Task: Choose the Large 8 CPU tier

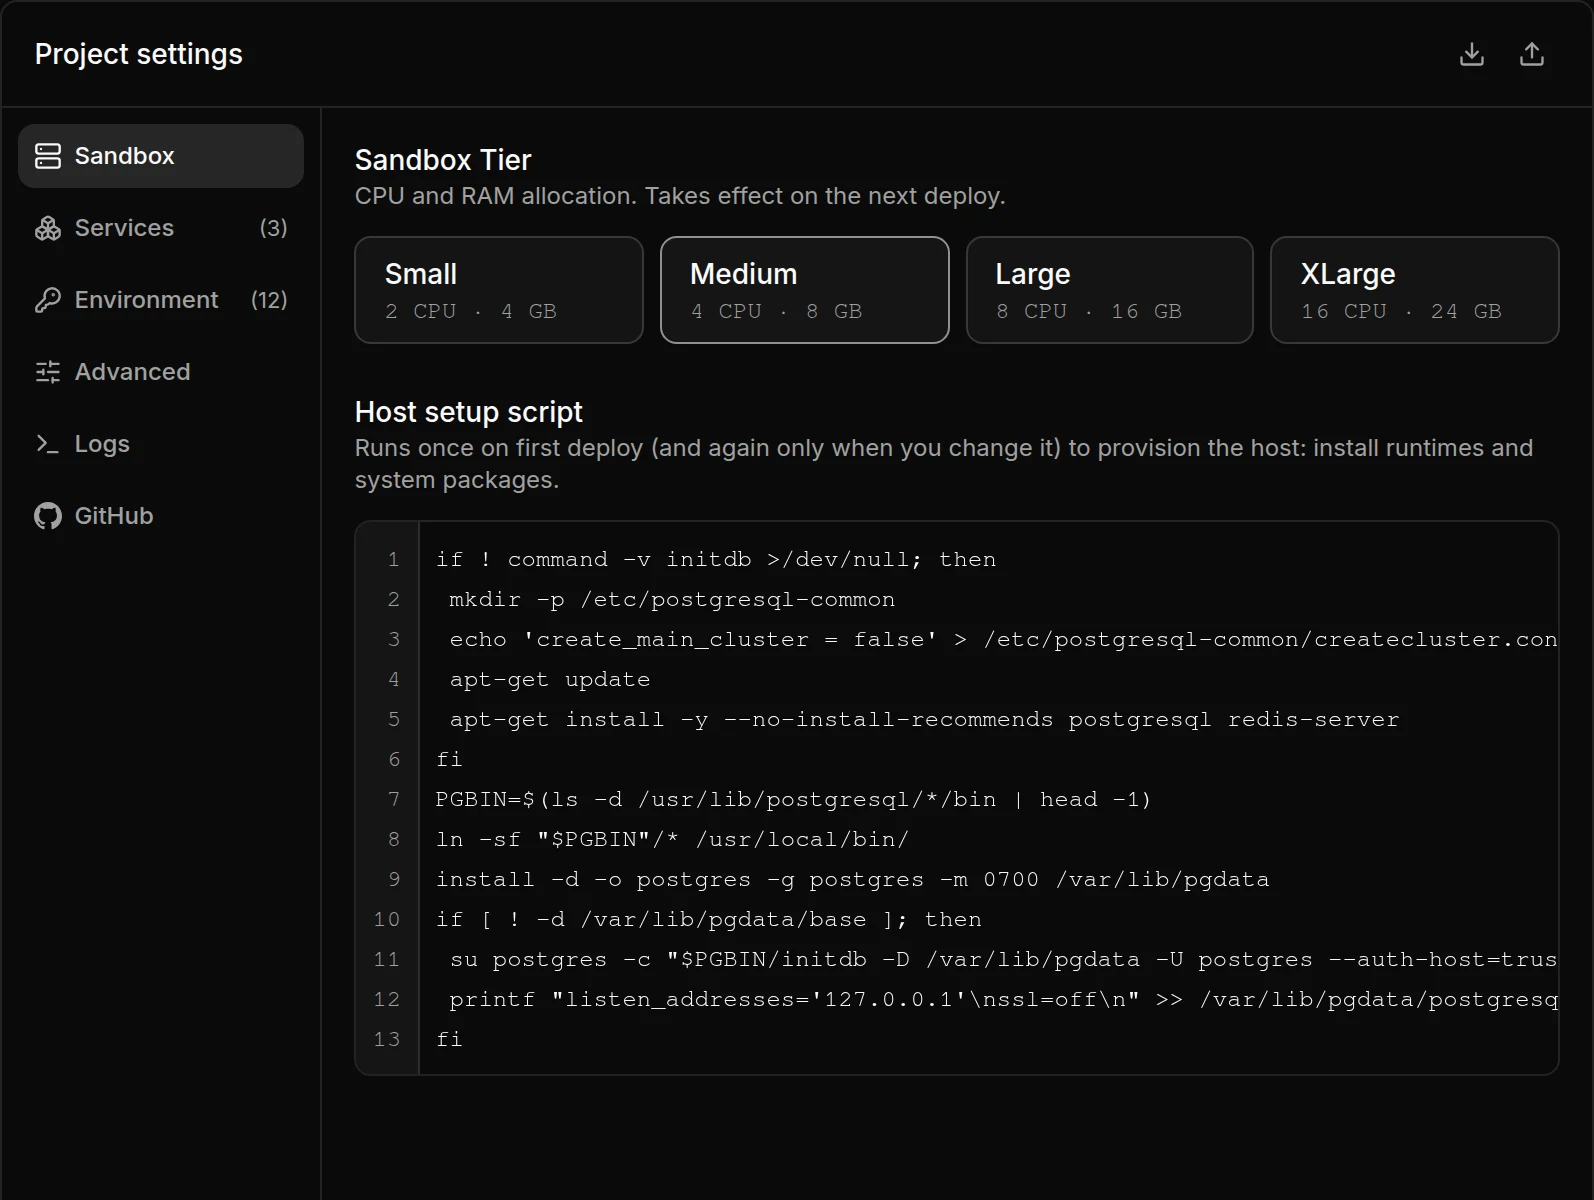Action: 1110,290
